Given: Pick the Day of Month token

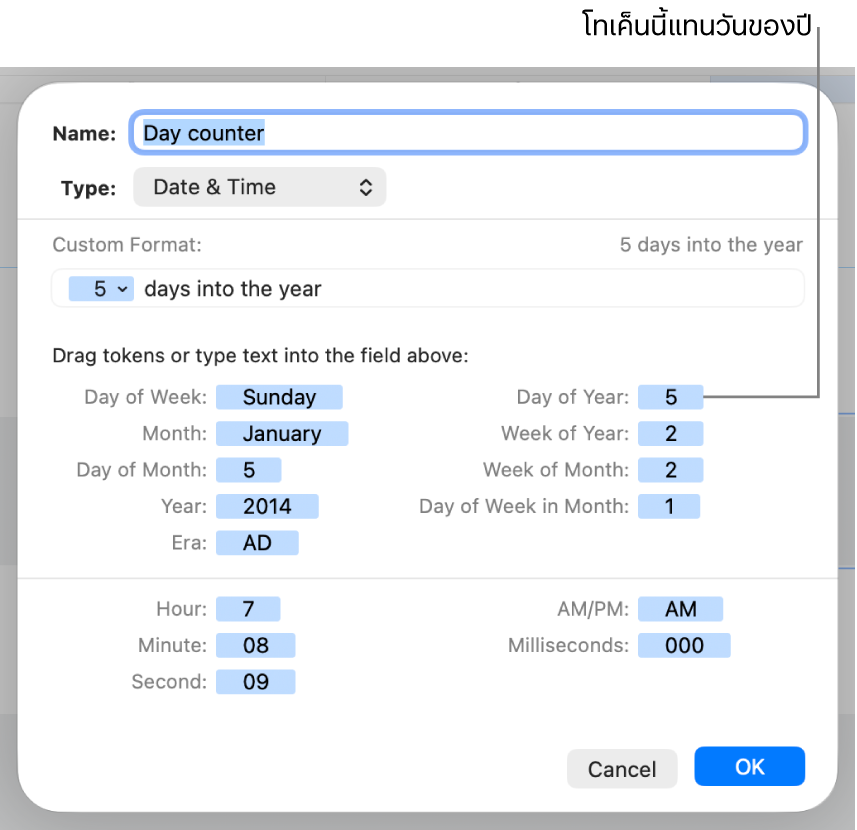Looking at the screenshot, I should (x=249, y=470).
